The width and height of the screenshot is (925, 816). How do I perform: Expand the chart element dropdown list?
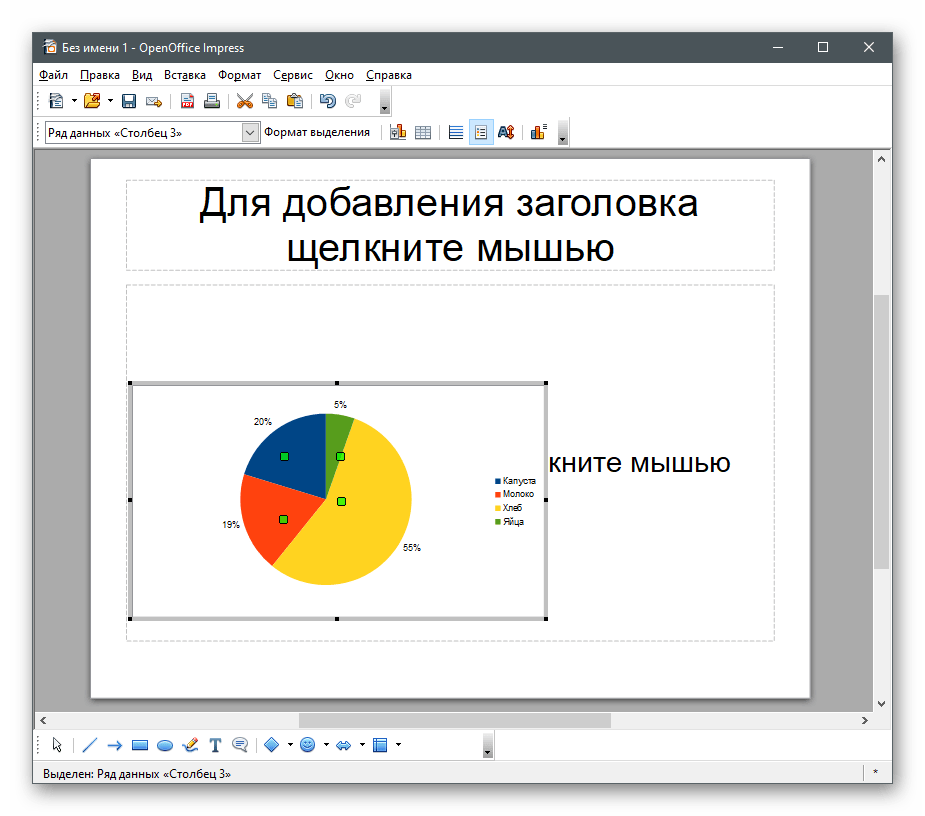[250, 132]
